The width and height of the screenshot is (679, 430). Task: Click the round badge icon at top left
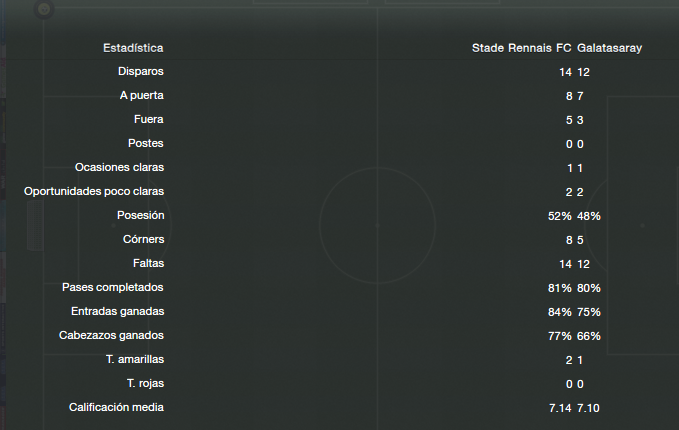tap(44, 9)
